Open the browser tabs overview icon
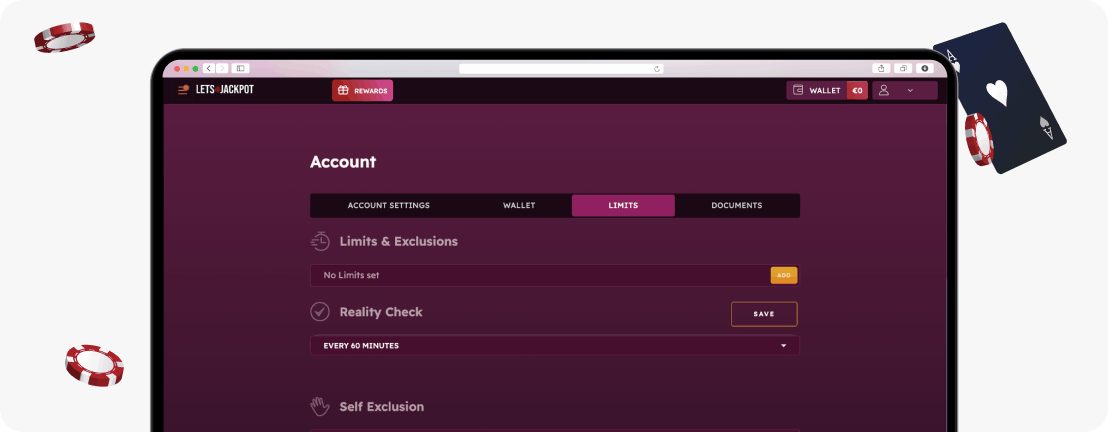The image size is (1108, 432). pos(903,69)
